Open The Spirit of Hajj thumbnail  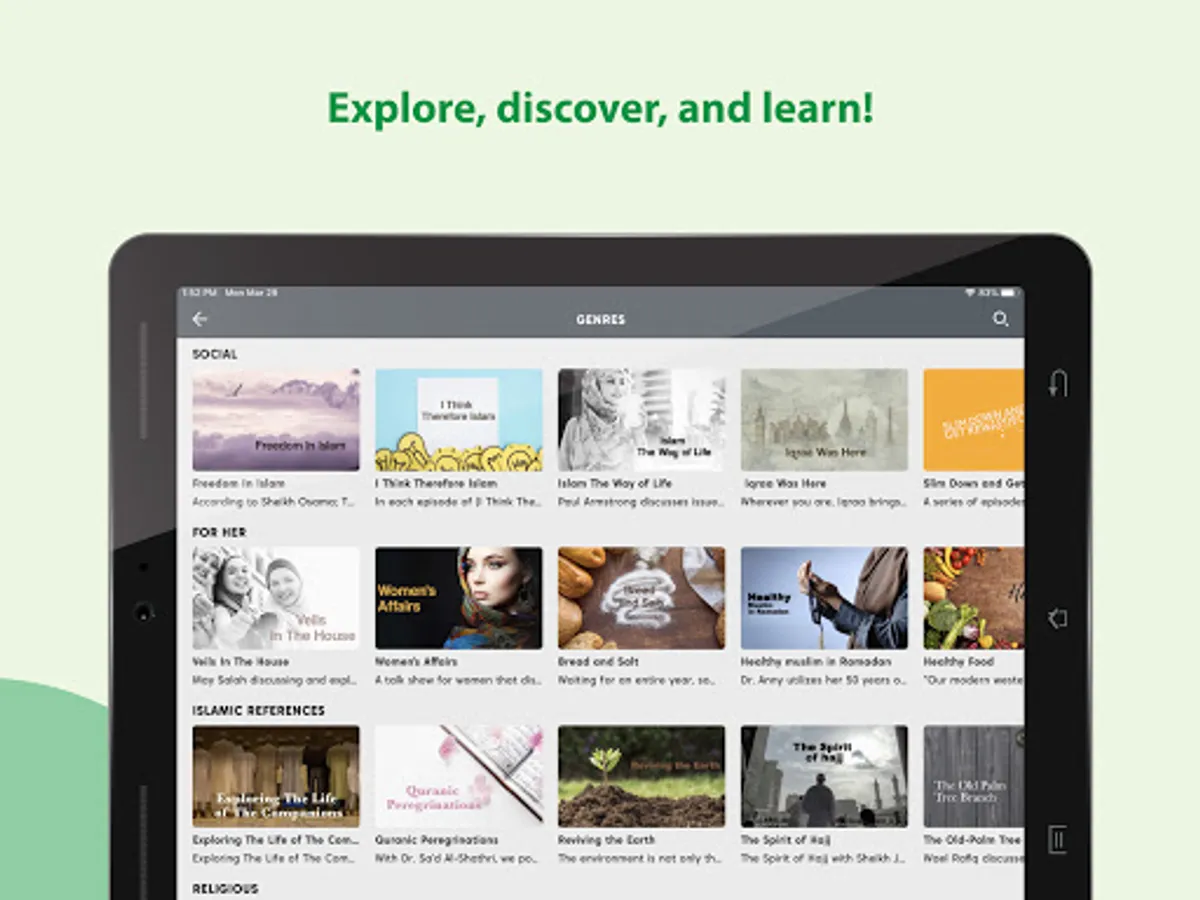coord(824,776)
